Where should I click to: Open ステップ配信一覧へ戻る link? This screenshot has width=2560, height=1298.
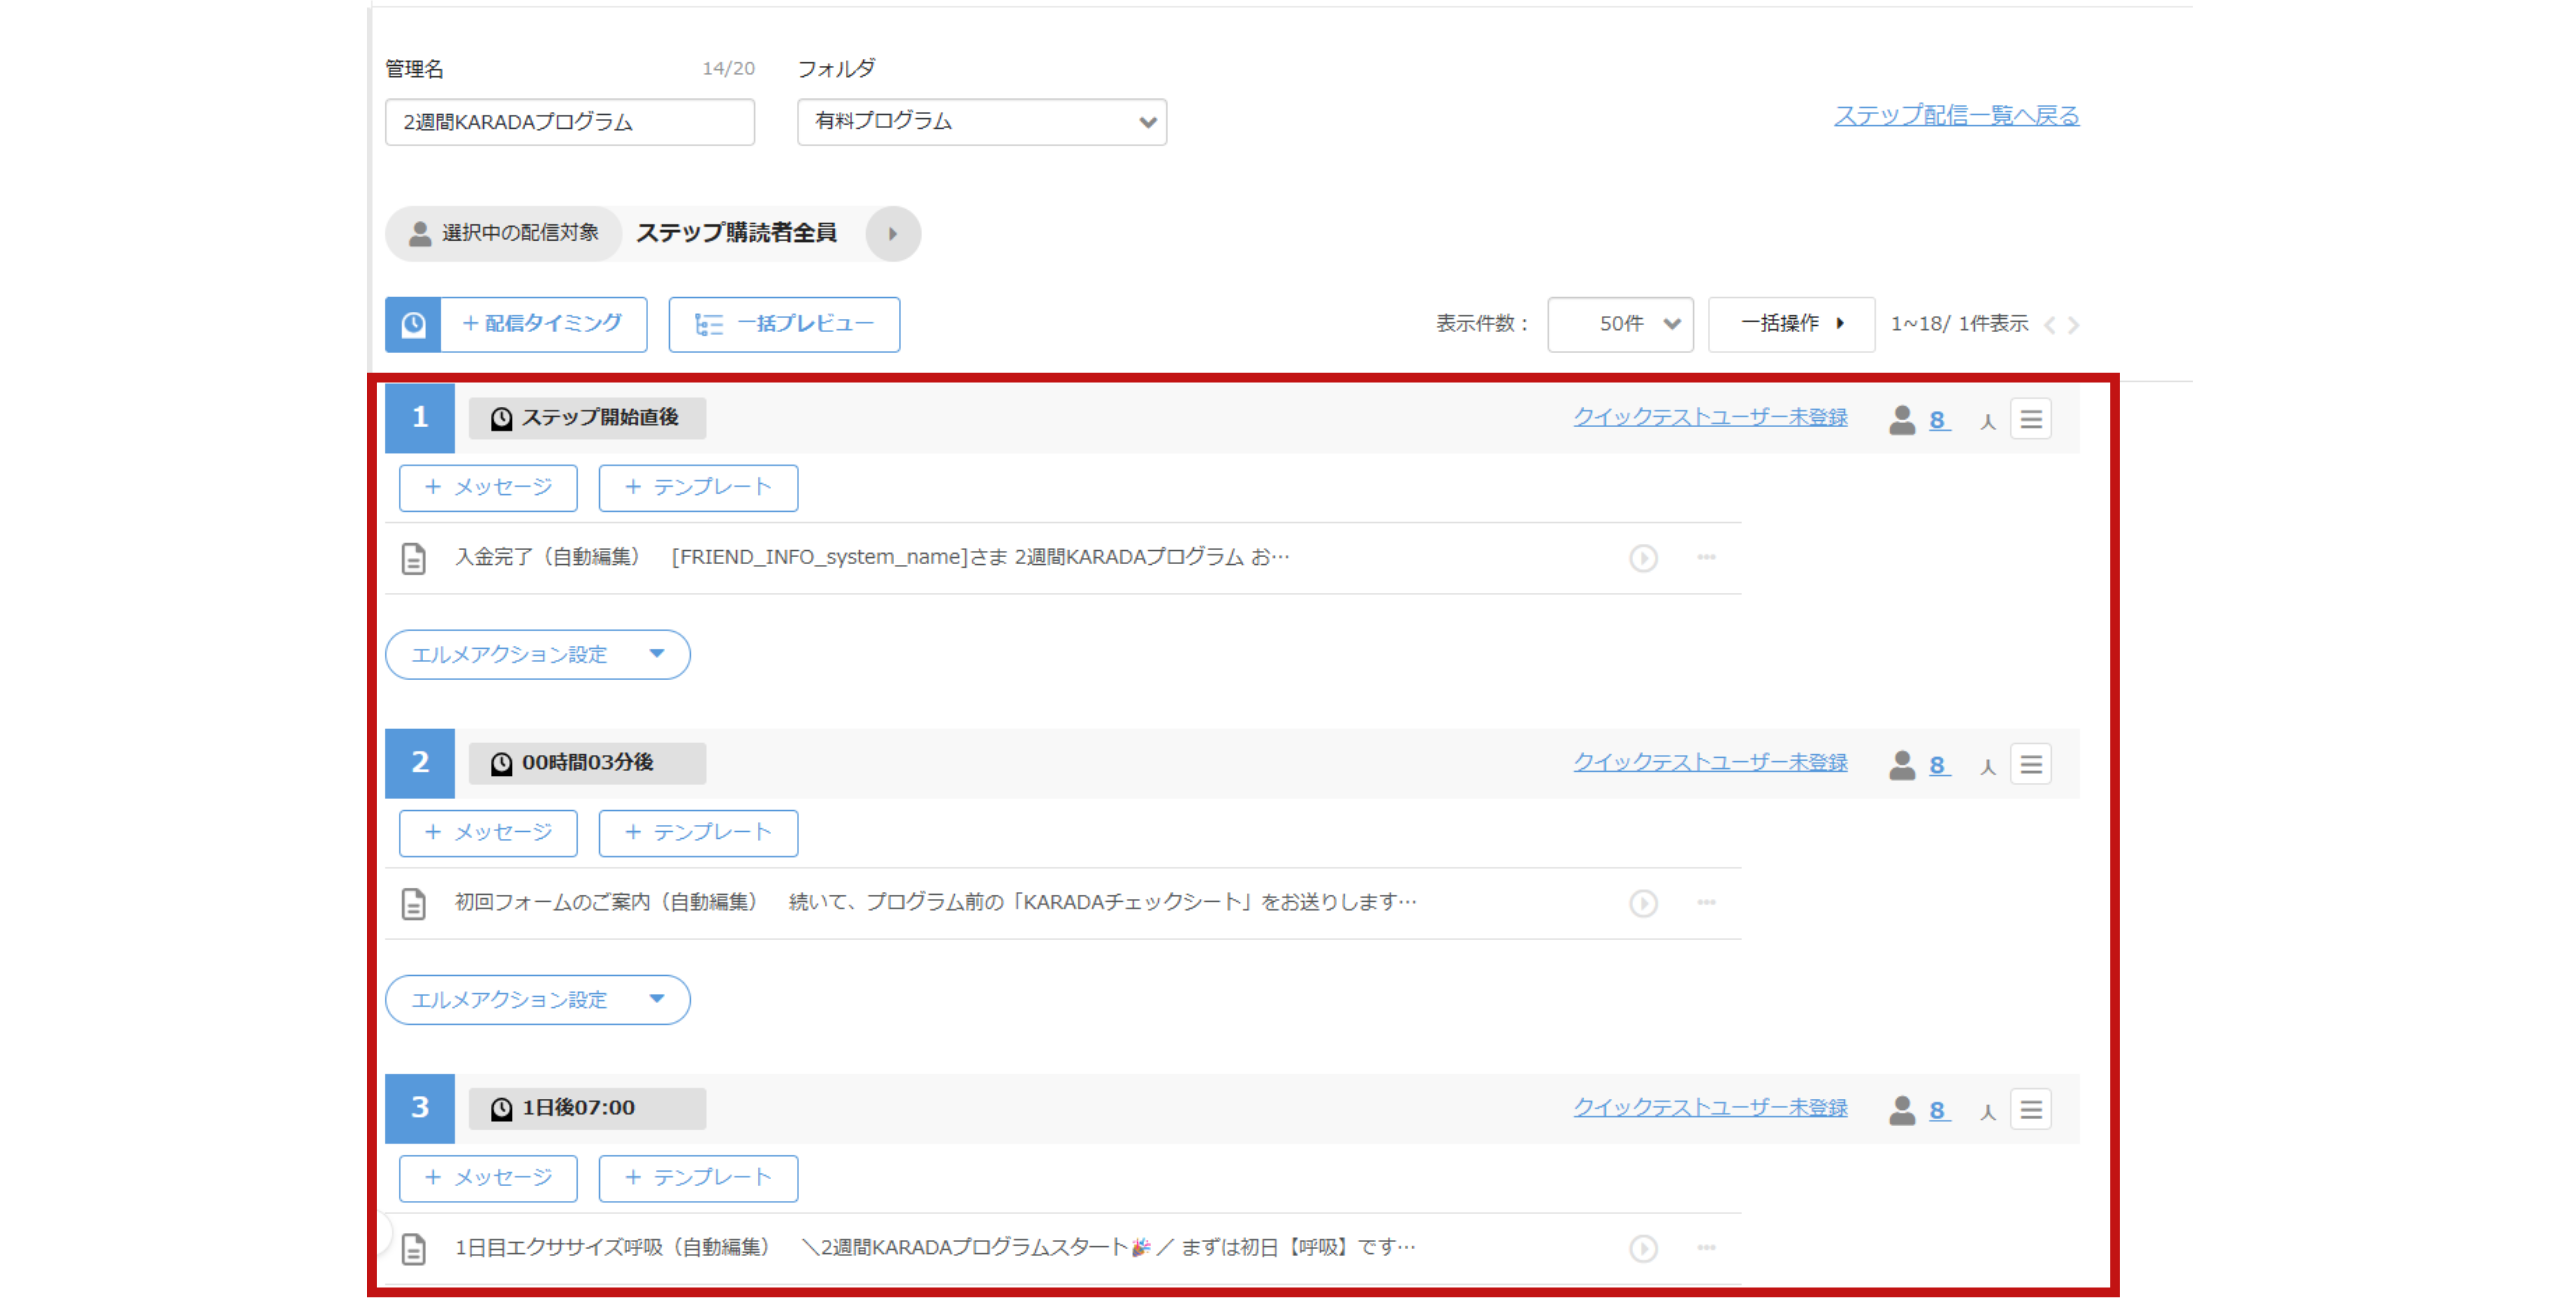(1956, 116)
